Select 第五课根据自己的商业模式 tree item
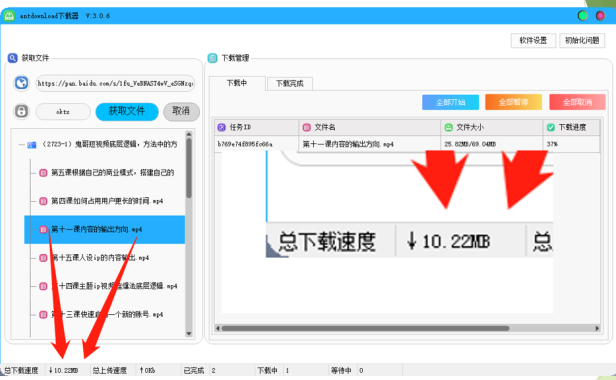 tap(113, 173)
